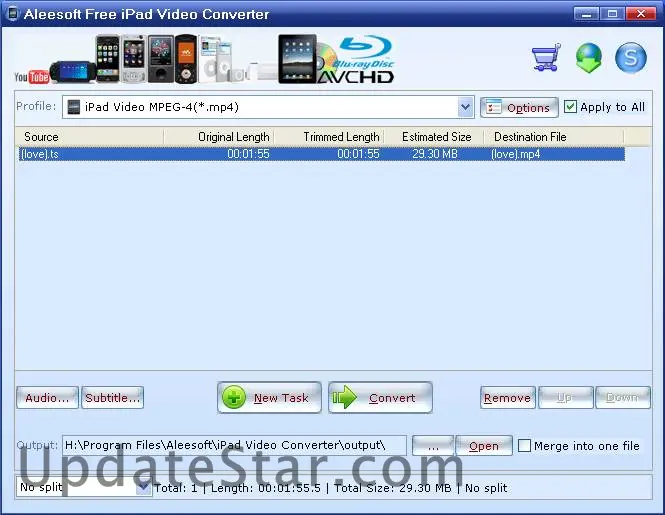The width and height of the screenshot is (665, 515).
Task: Click the iPad device image in banner
Action: [297, 59]
